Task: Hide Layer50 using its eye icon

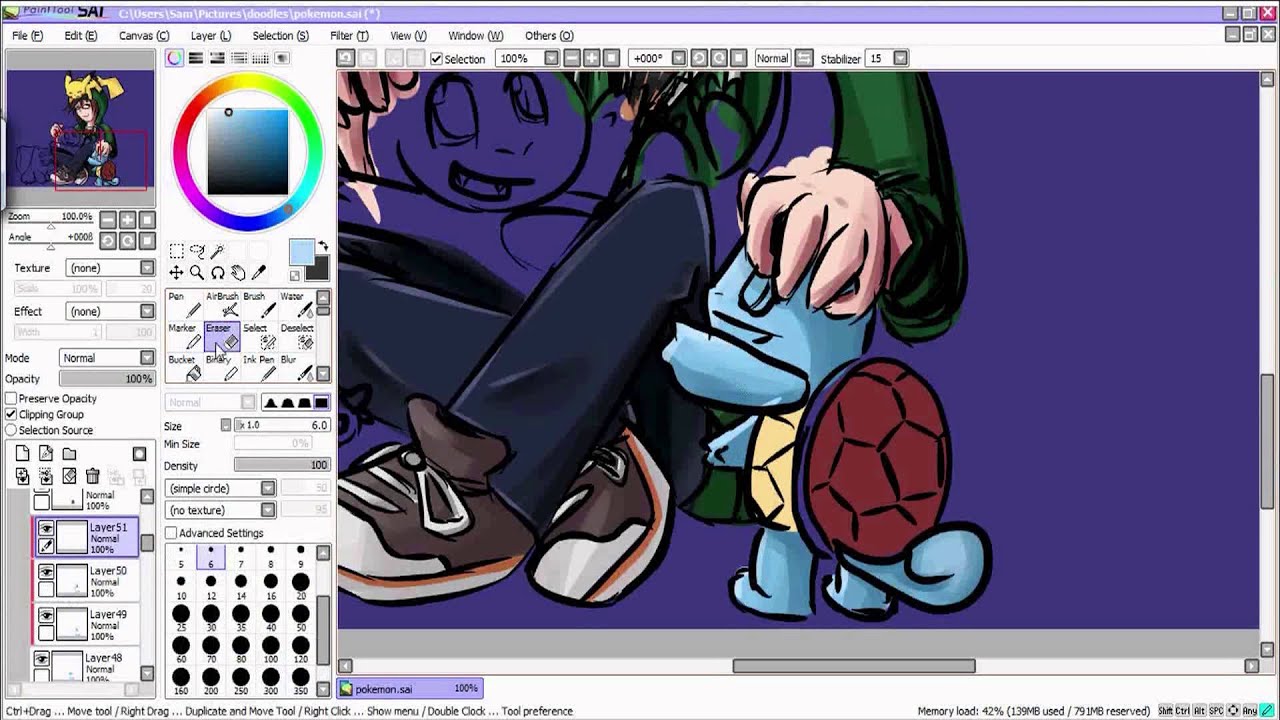Action: [46, 571]
